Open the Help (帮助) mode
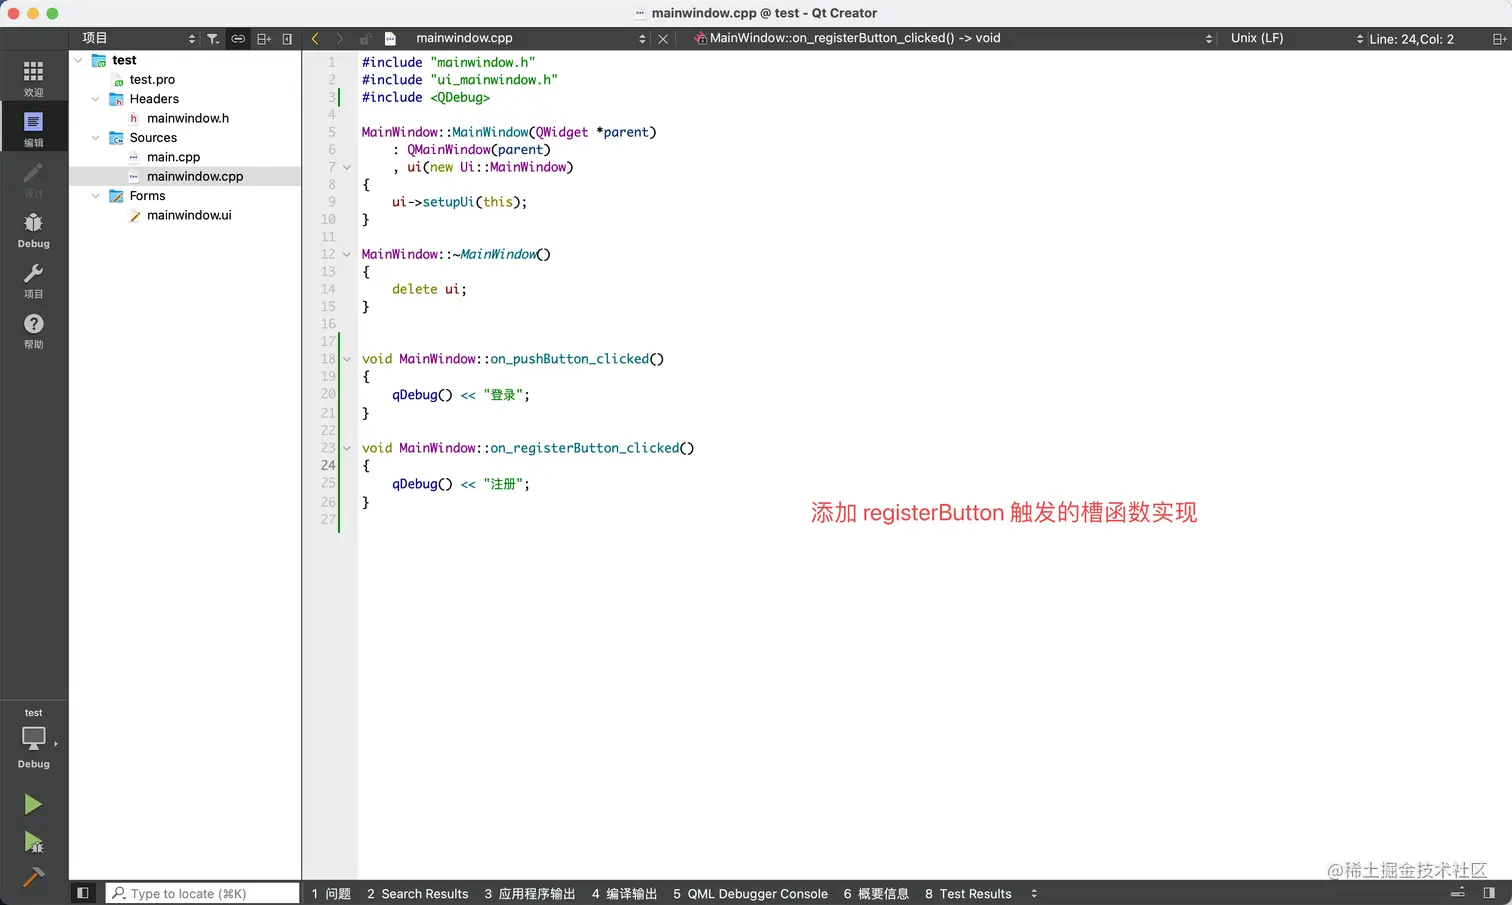The width and height of the screenshot is (1512, 905). (x=33, y=330)
